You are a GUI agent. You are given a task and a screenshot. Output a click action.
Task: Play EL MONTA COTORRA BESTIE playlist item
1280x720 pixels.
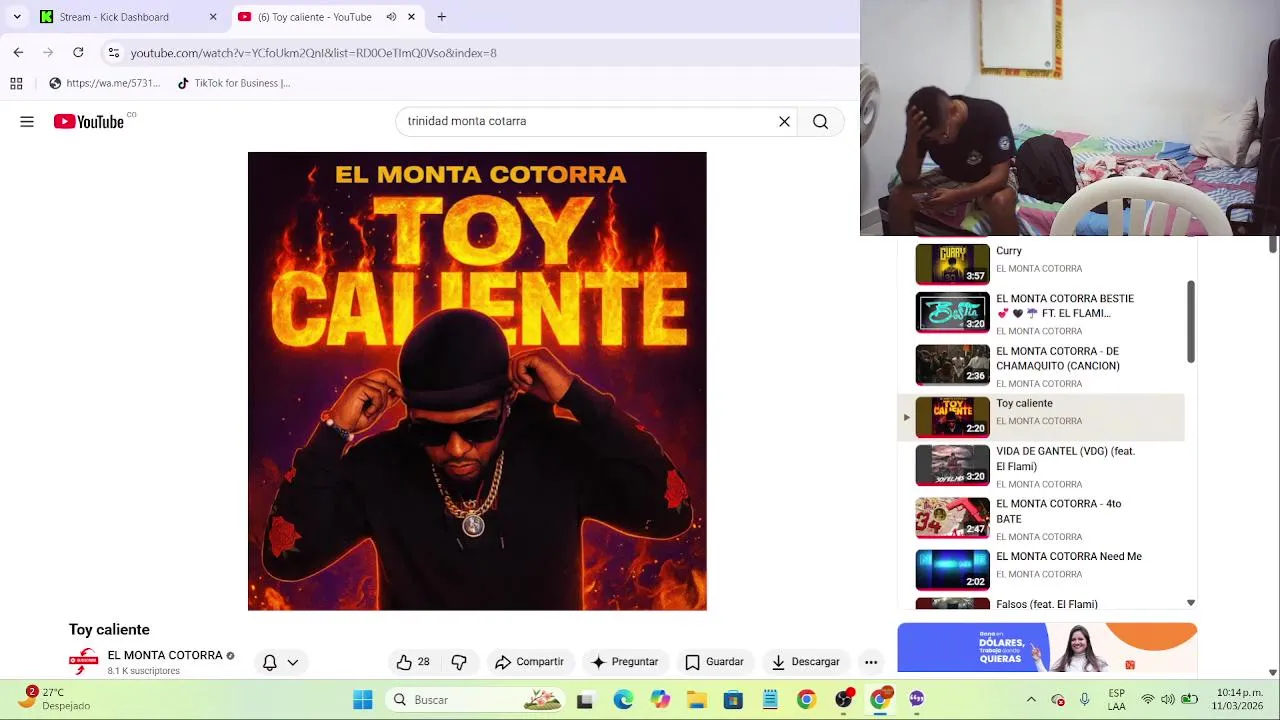(x=1041, y=313)
